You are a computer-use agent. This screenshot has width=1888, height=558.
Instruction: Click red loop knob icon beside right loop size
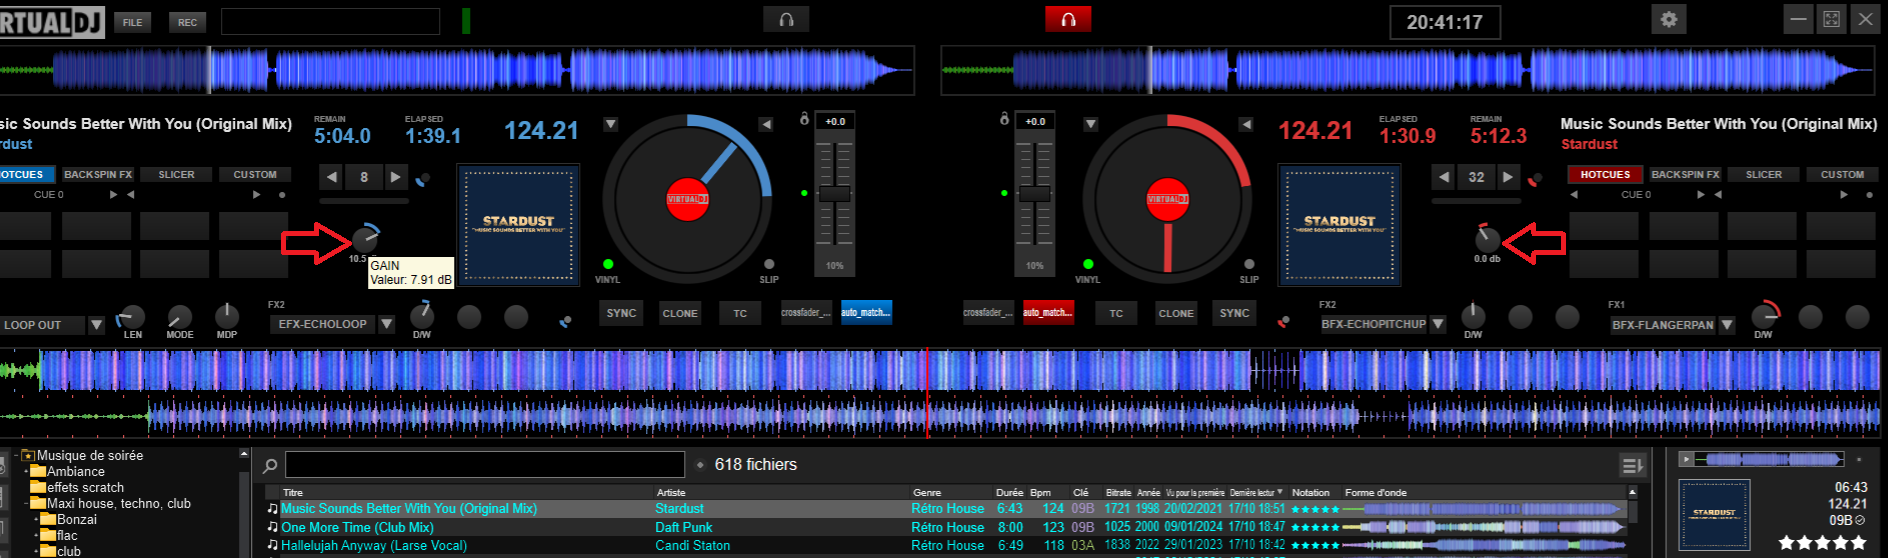1534,180
